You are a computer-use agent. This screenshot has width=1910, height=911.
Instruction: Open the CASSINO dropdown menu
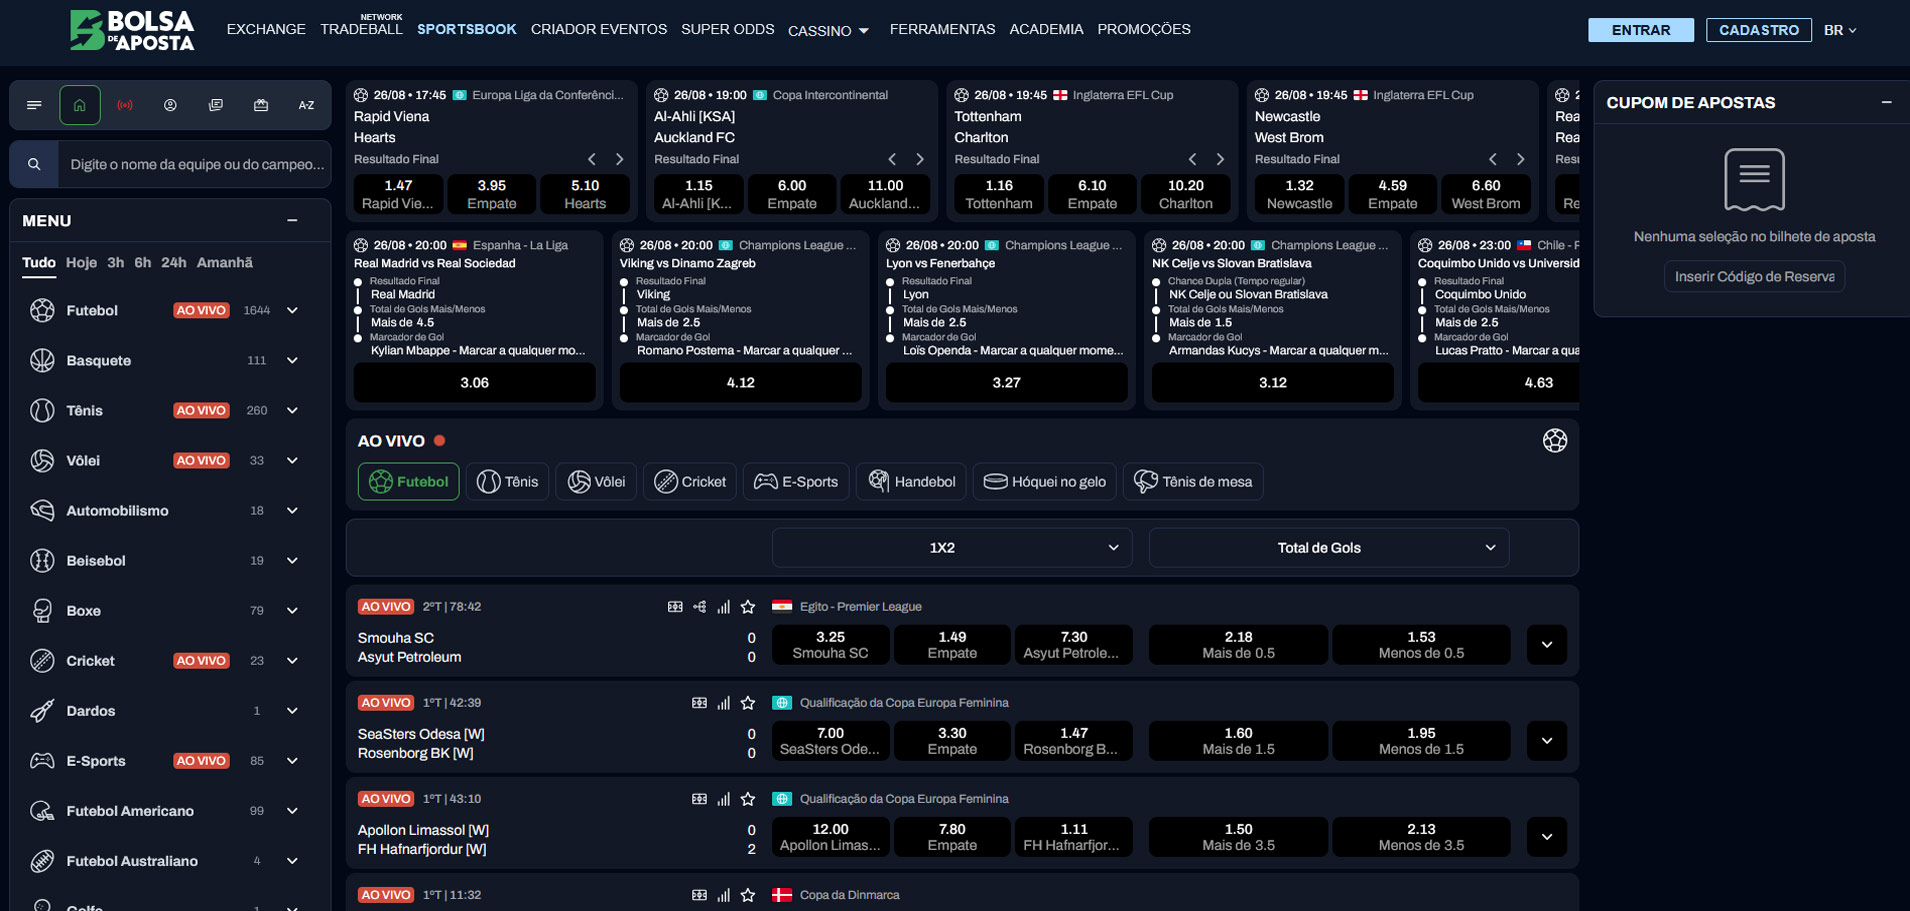point(829,31)
